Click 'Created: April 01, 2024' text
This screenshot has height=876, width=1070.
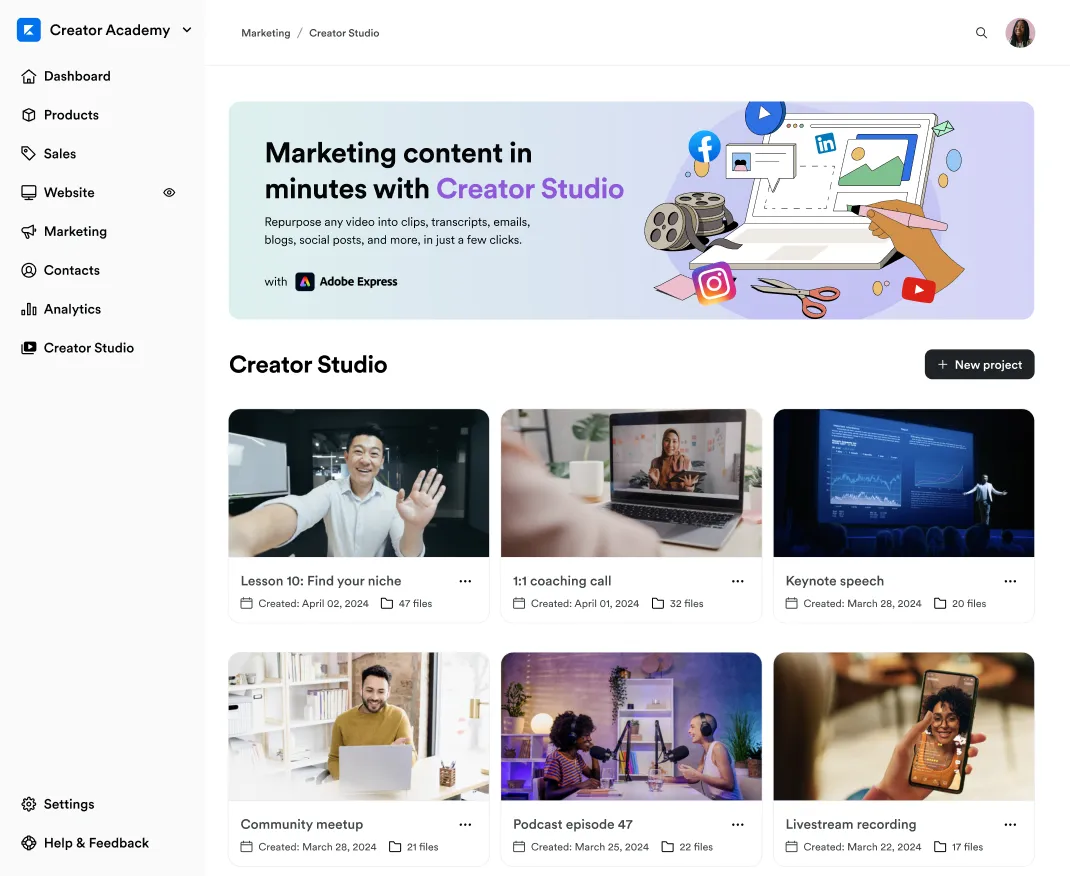click(585, 604)
